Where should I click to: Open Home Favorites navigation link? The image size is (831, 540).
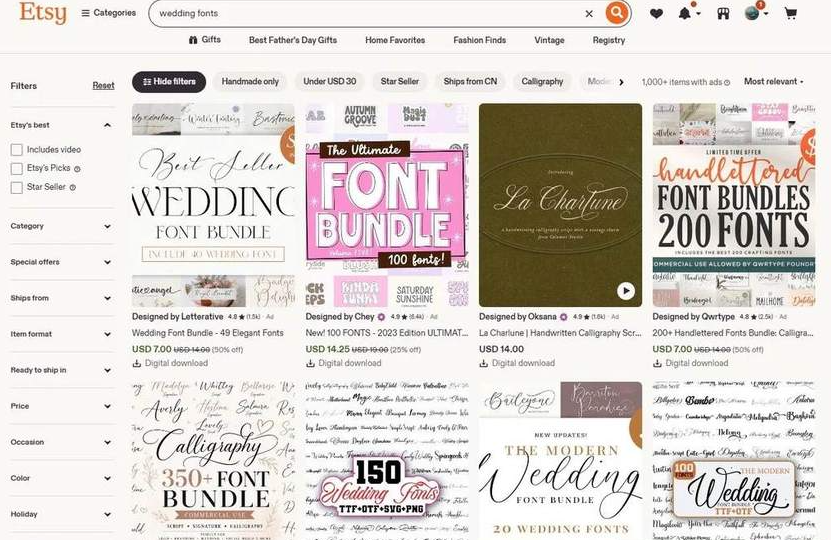click(x=395, y=40)
